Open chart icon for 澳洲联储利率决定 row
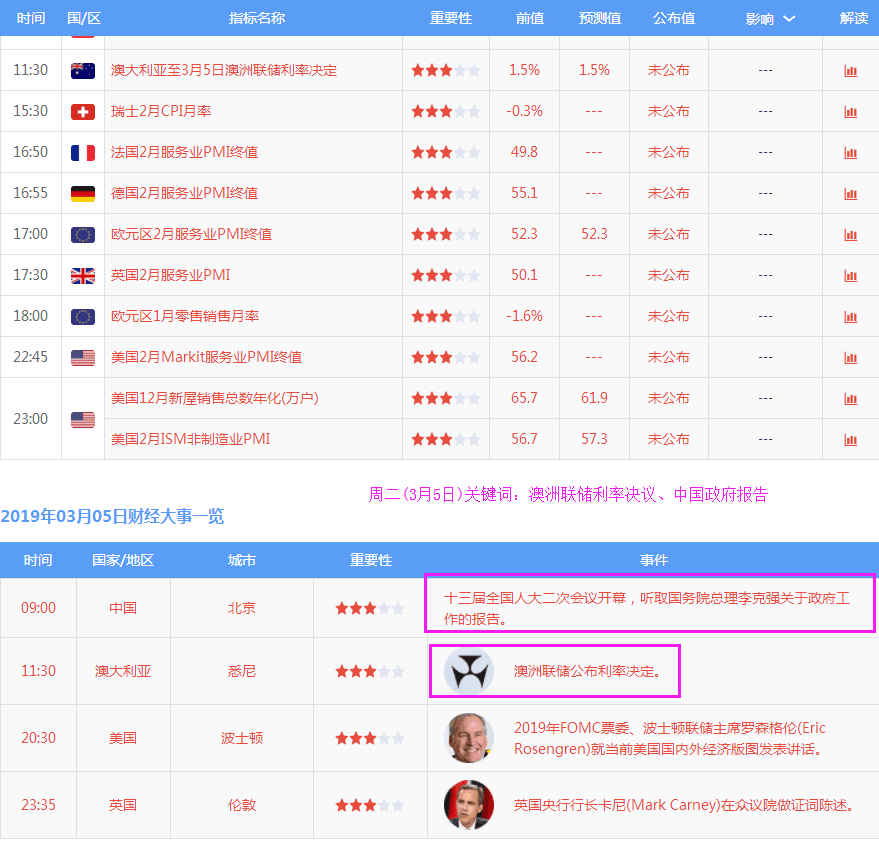The width and height of the screenshot is (879, 848). [x=850, y=71]
